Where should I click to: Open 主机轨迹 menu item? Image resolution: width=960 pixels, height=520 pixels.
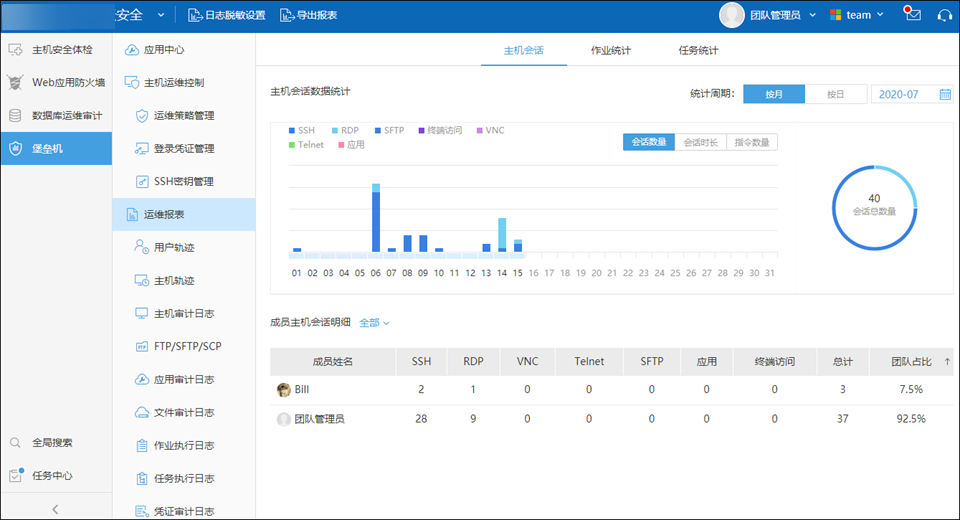(x=184, y=281)
